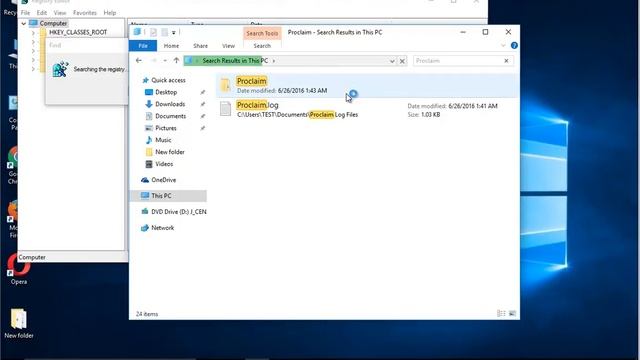Click the Explorer forward arrow
The width and height of the screenshot is (640, 360).
click(x=153, y=60)
